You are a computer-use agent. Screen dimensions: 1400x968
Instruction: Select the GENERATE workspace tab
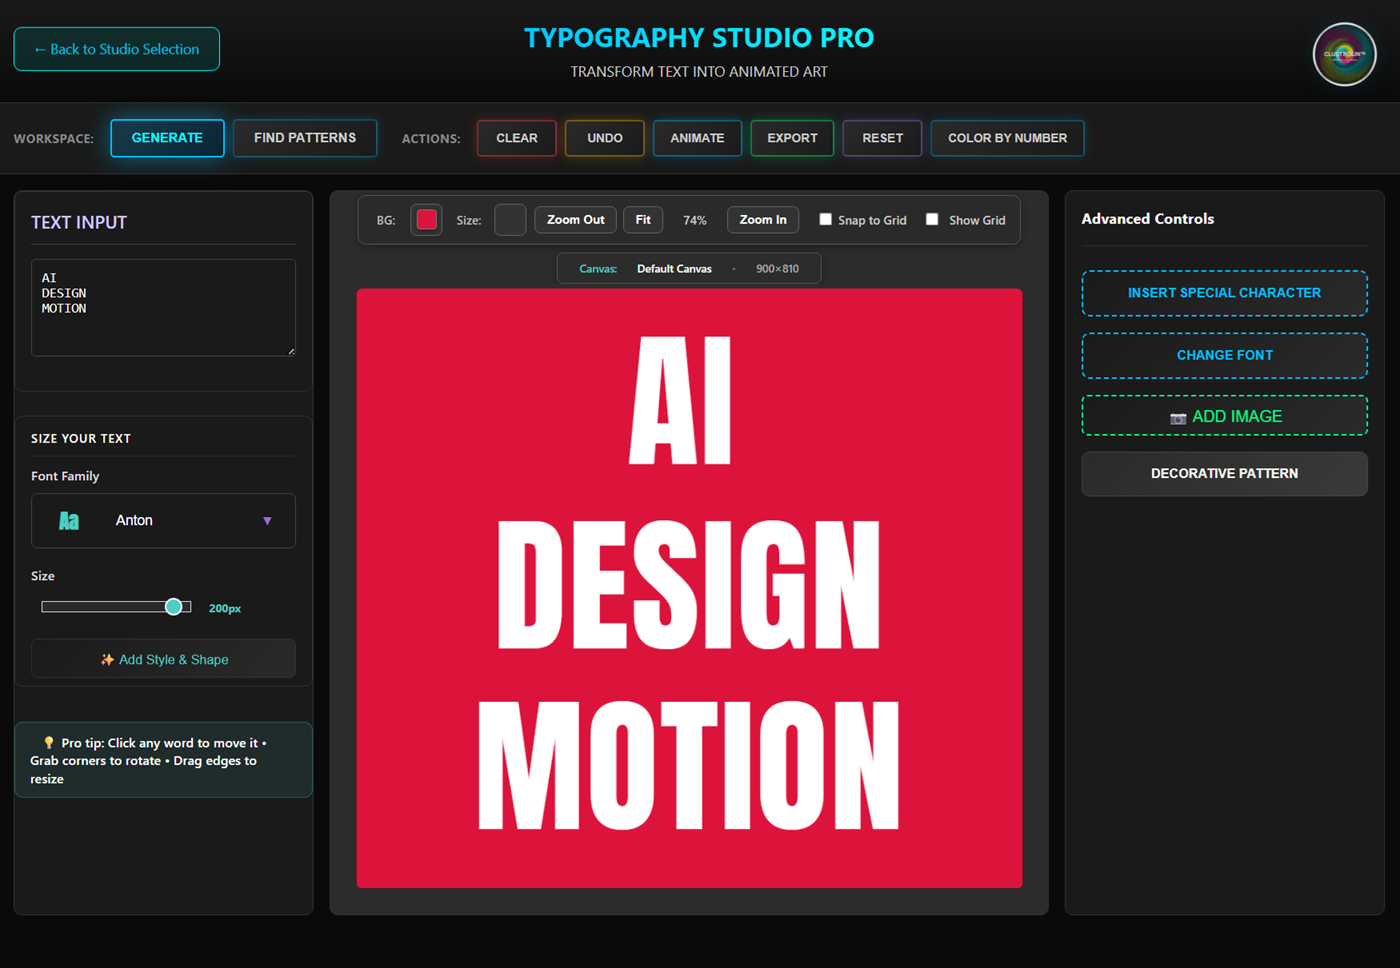click(167, 138)
